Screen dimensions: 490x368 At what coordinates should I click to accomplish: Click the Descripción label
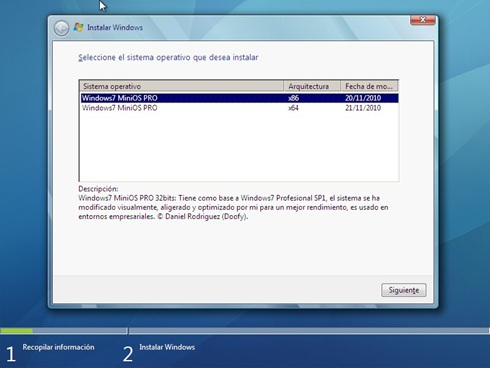[x=98, y=189]
